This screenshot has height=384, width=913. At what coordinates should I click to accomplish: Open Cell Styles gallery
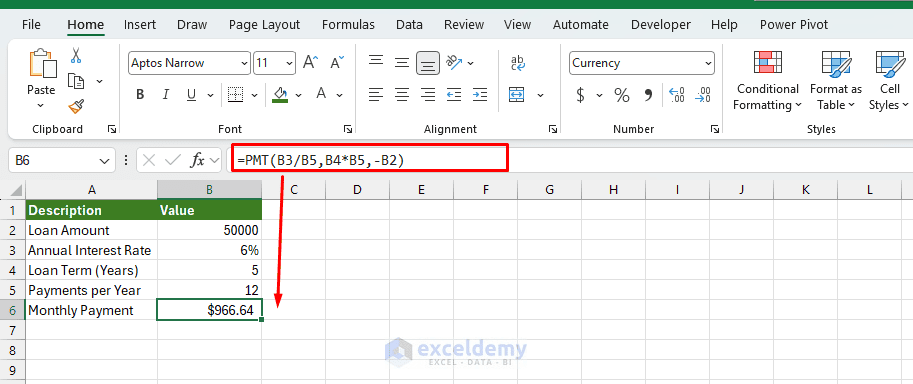pyautogui.click(x=889, y=80)
